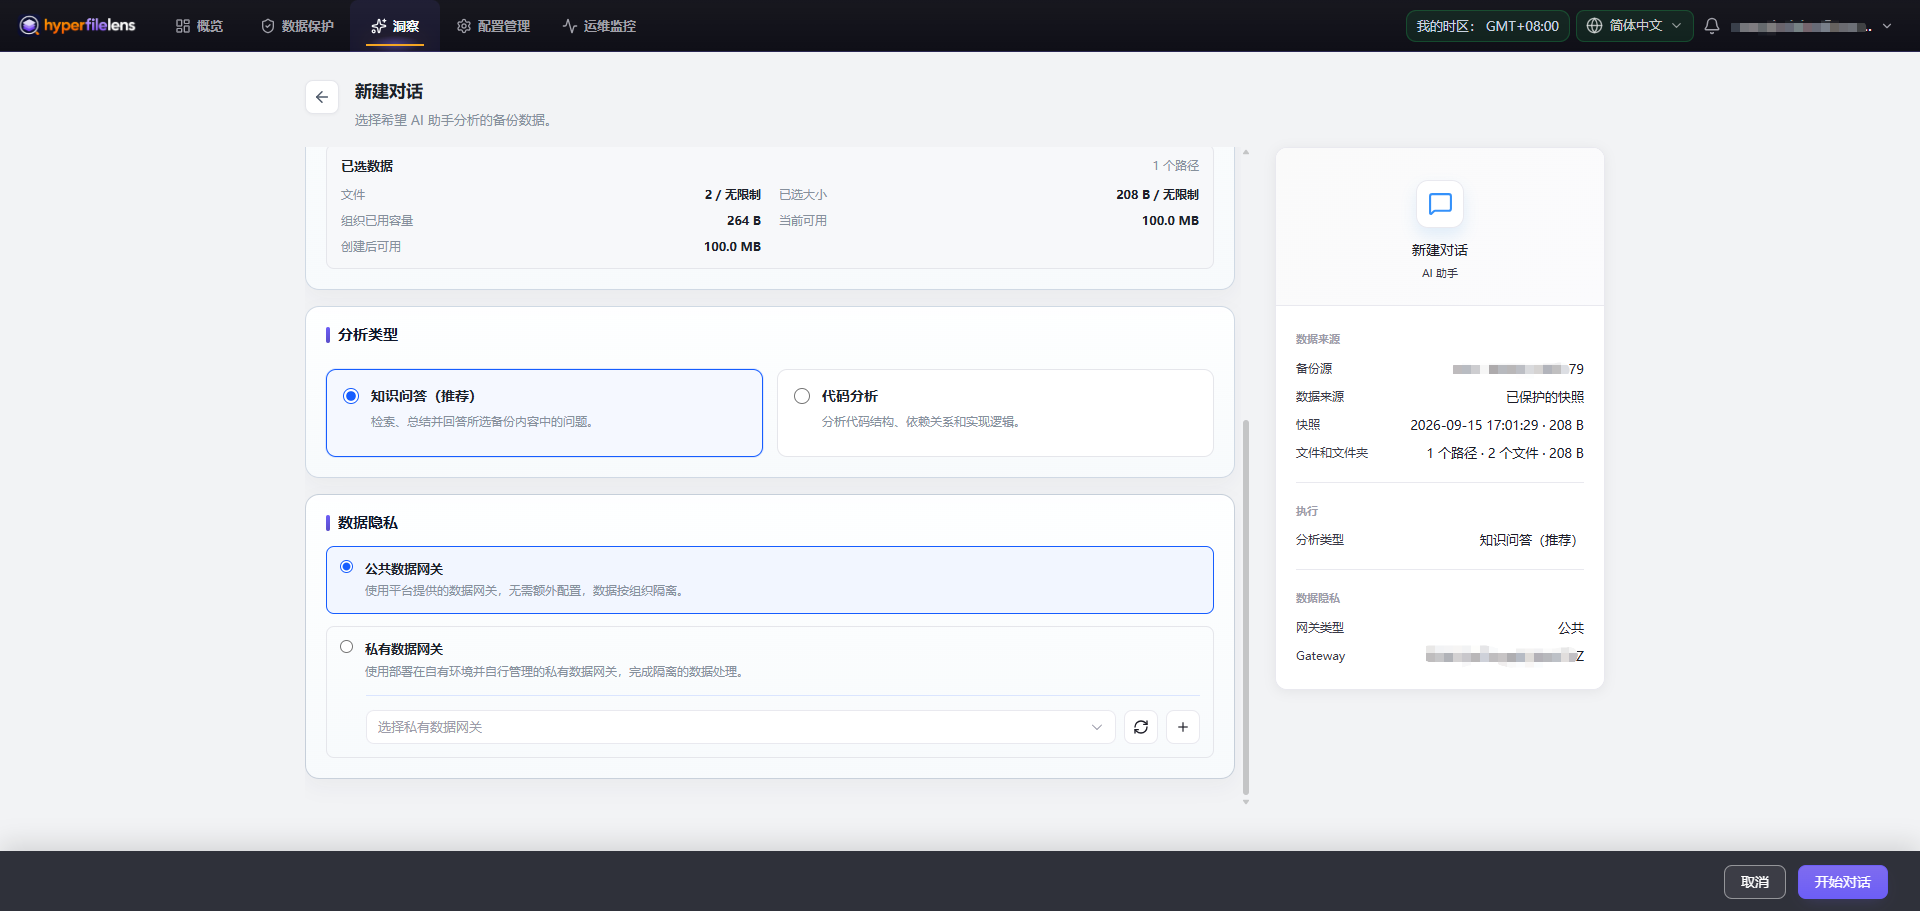Open the 运维监控 tab
1920x911 pixels.
pyautogui.click(x=599, y=26)
